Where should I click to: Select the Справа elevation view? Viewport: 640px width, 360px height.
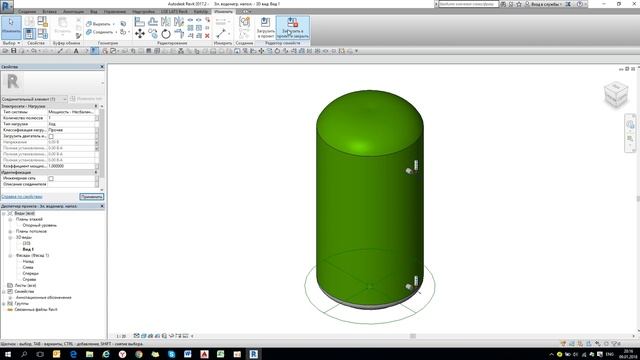click(x=29, y=280)
